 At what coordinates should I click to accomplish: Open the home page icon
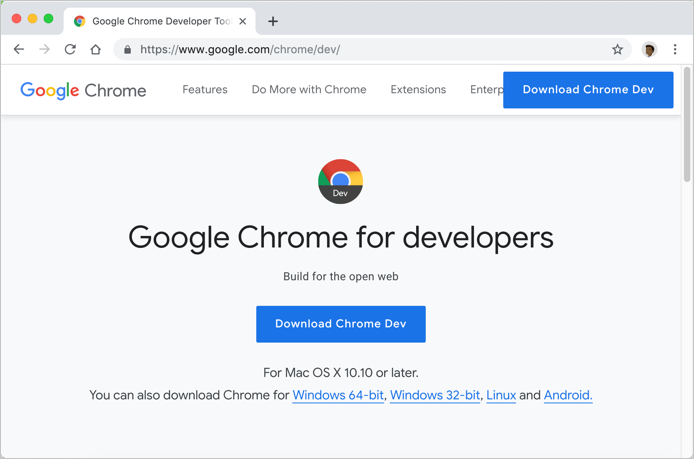pos(96,49)
